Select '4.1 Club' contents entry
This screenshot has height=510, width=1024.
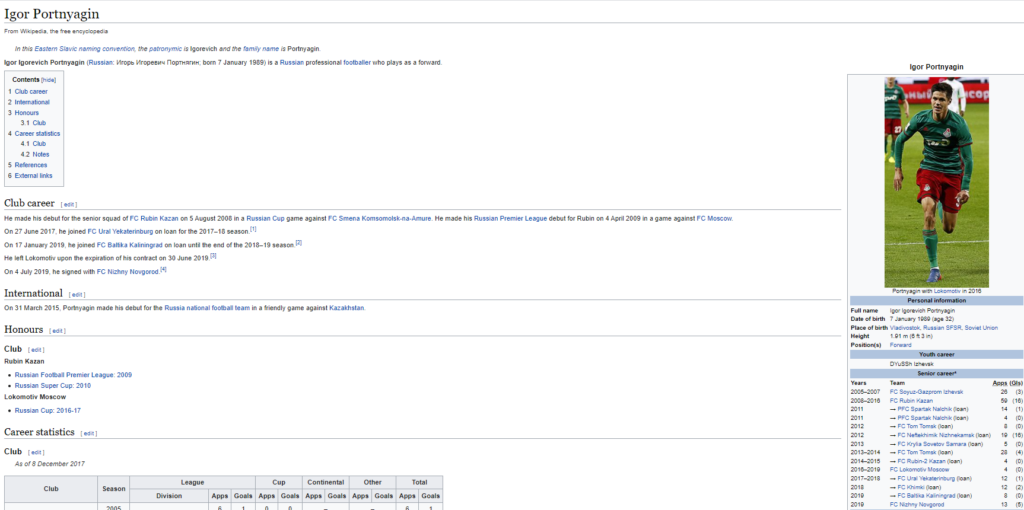pyautogui.click(x=33, y=144)
